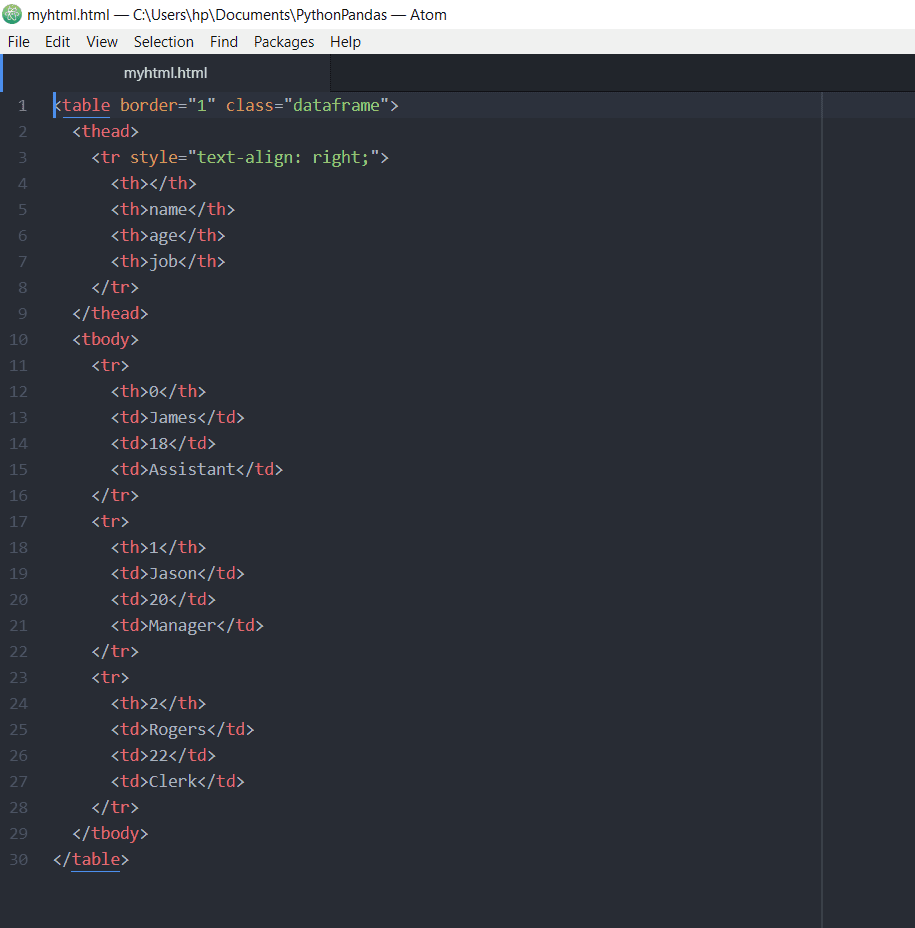Click the opening table tag name on line 1
This screenshot has width=915, height=928.
(x=86, y=105)
